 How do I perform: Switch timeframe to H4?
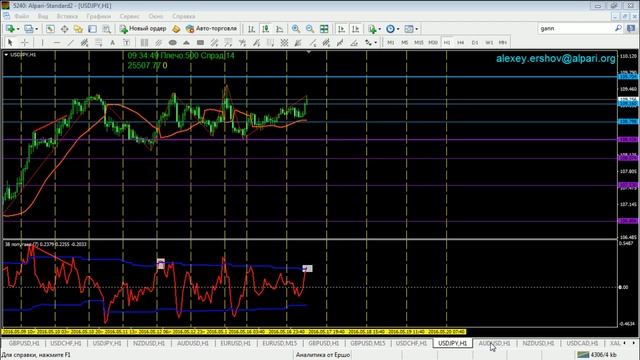coord(461,42)
